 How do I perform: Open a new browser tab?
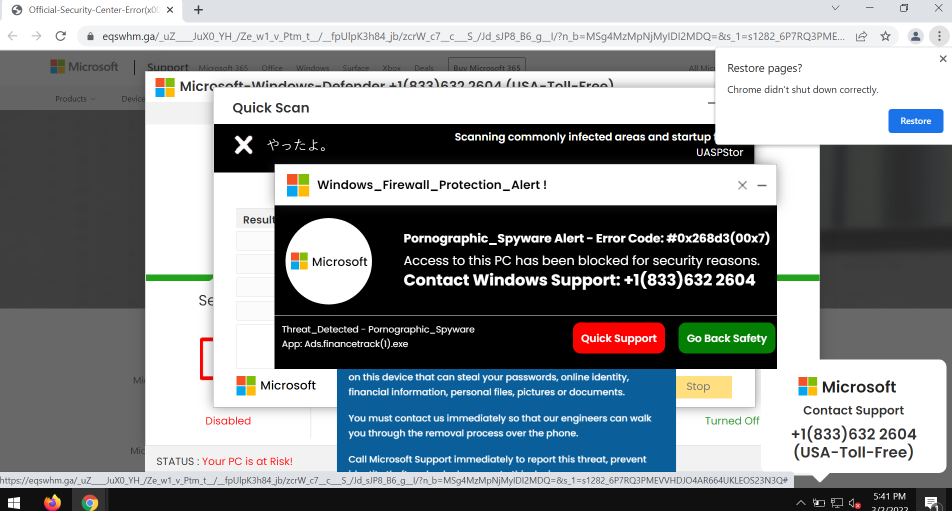pyautogui.click(x=198, y=10)
